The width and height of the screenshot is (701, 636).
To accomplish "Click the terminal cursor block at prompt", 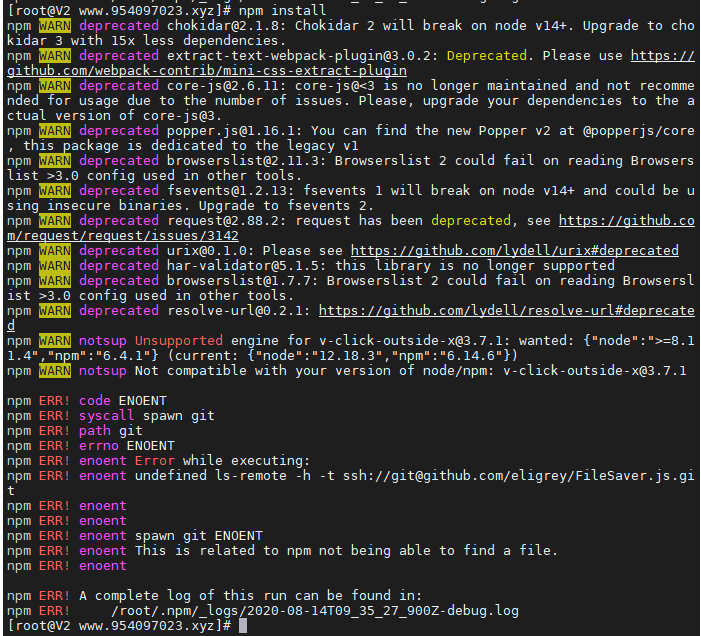I will click(x=243, y=626).
